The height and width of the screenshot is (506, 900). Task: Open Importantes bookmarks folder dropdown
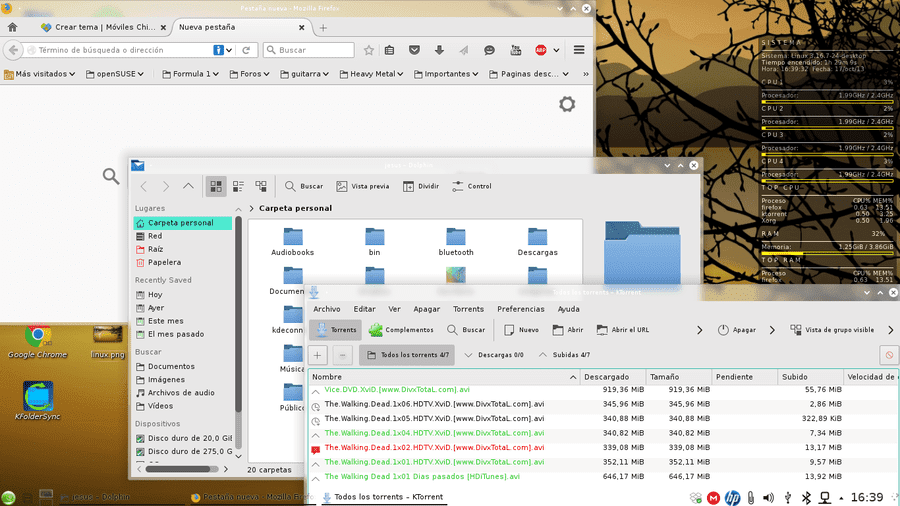point(447,74)
